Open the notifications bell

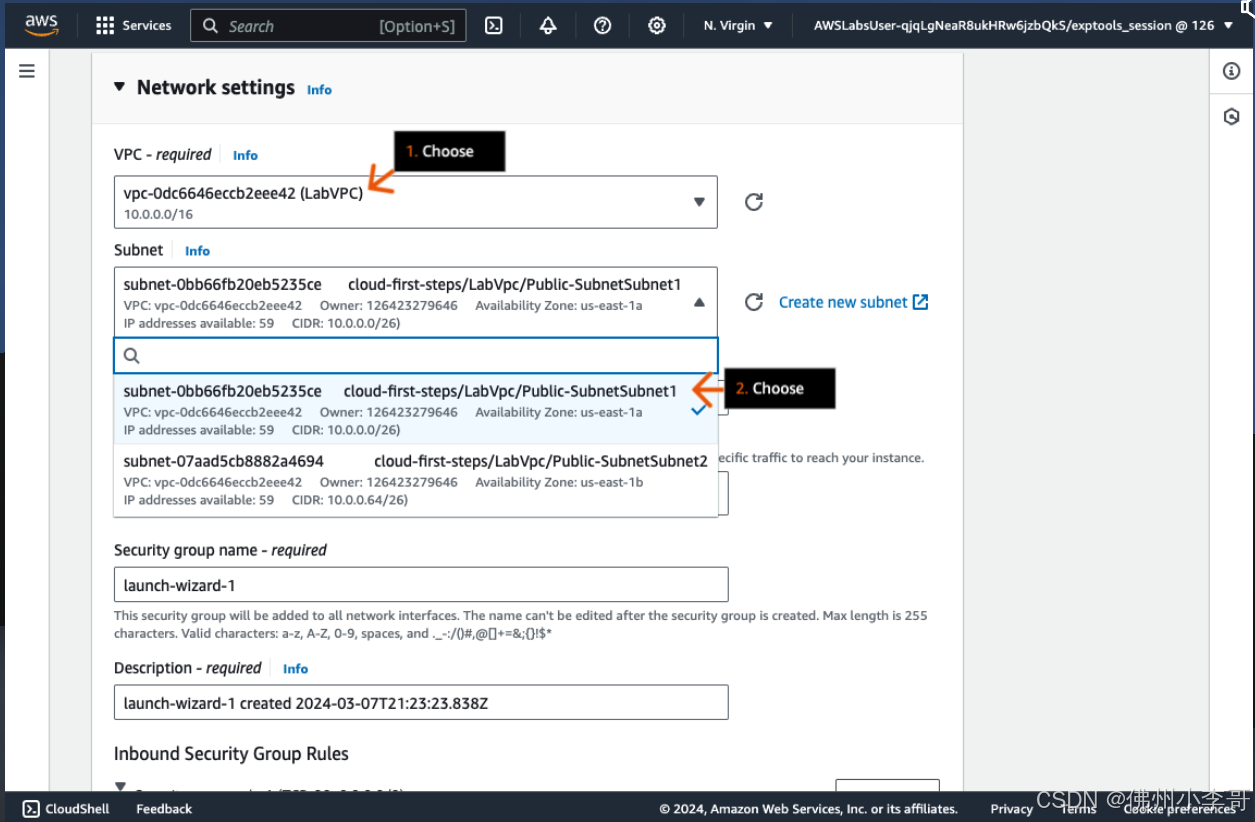point(548,26)
